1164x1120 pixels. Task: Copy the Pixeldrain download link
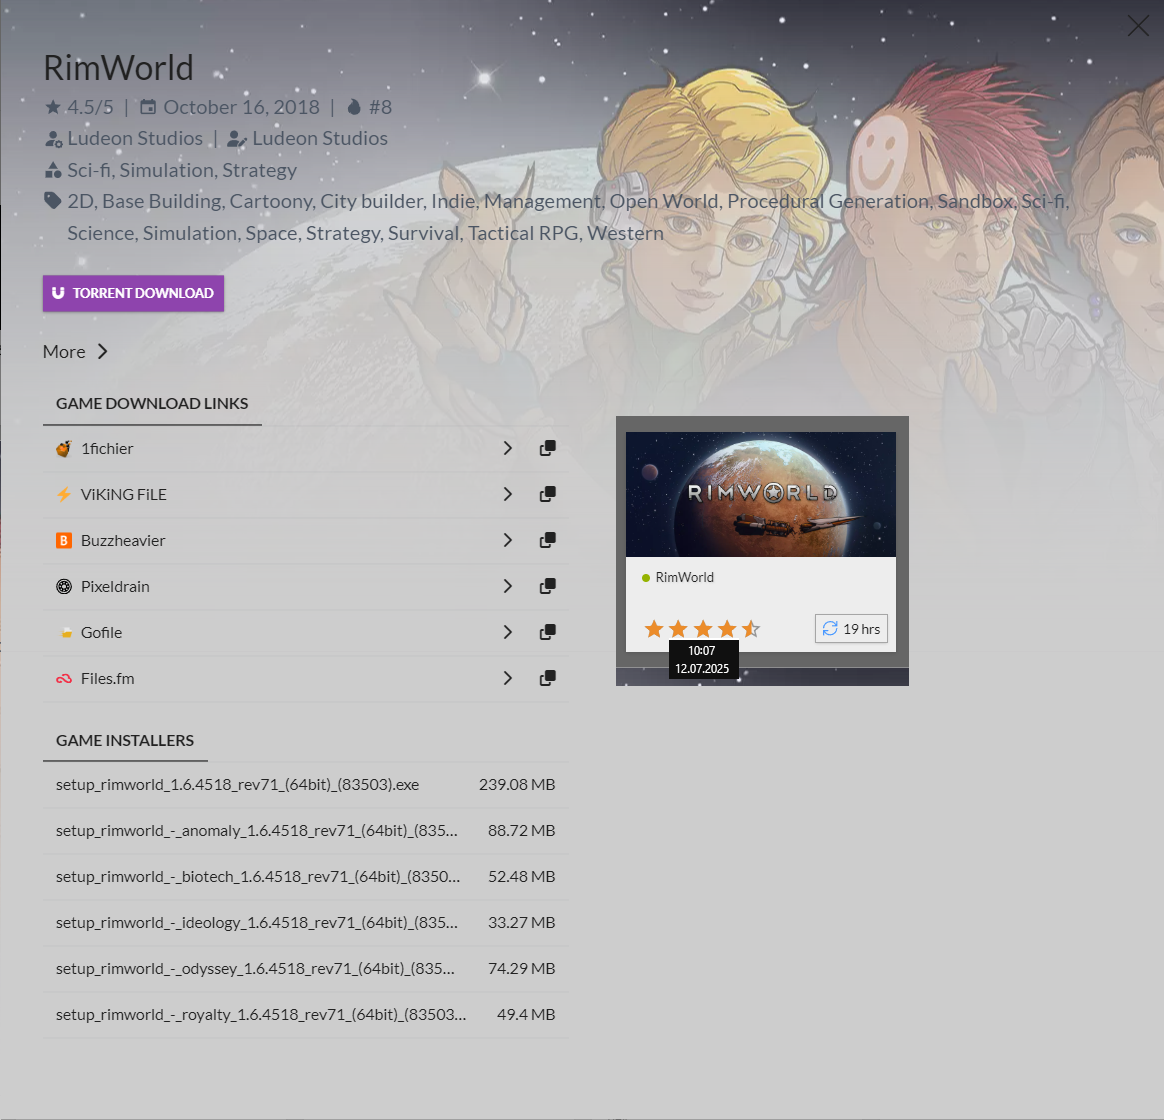pos(547,586)
